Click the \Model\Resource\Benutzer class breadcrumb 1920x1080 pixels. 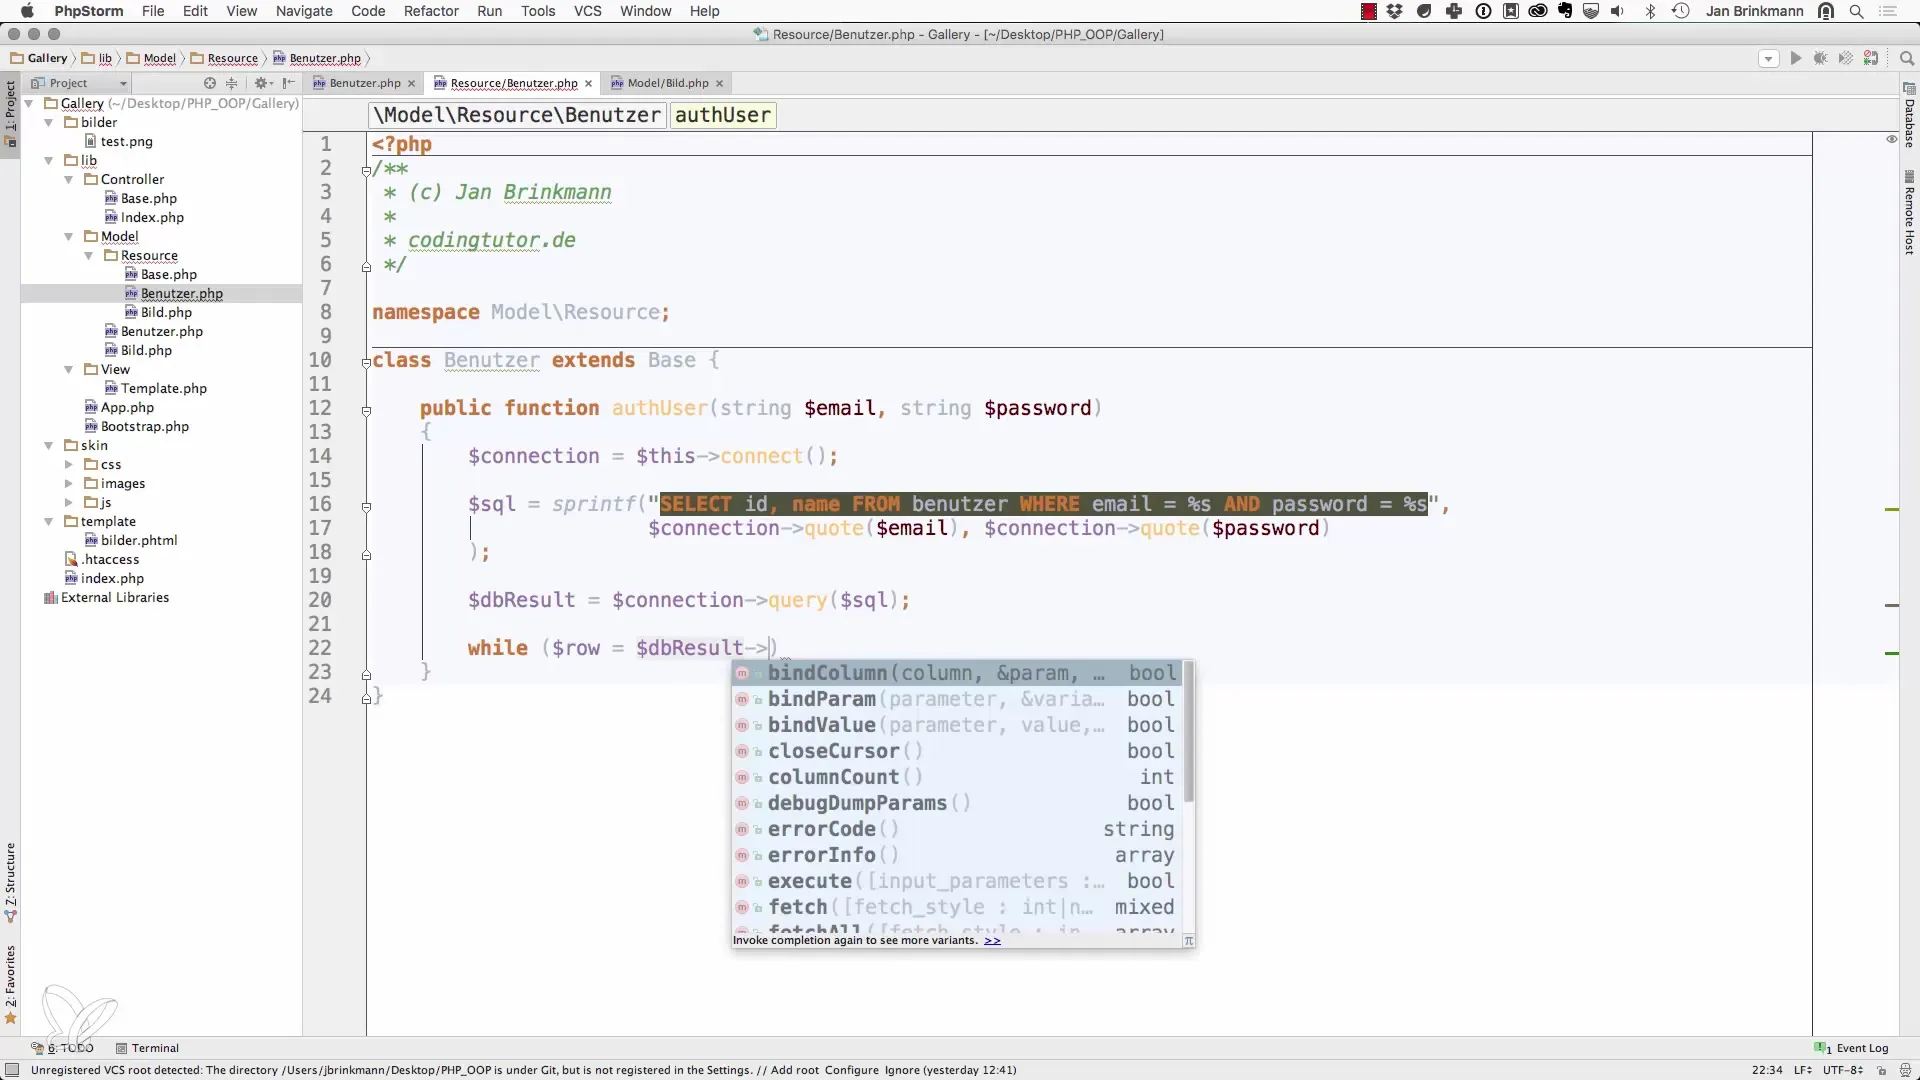point(517,115)
